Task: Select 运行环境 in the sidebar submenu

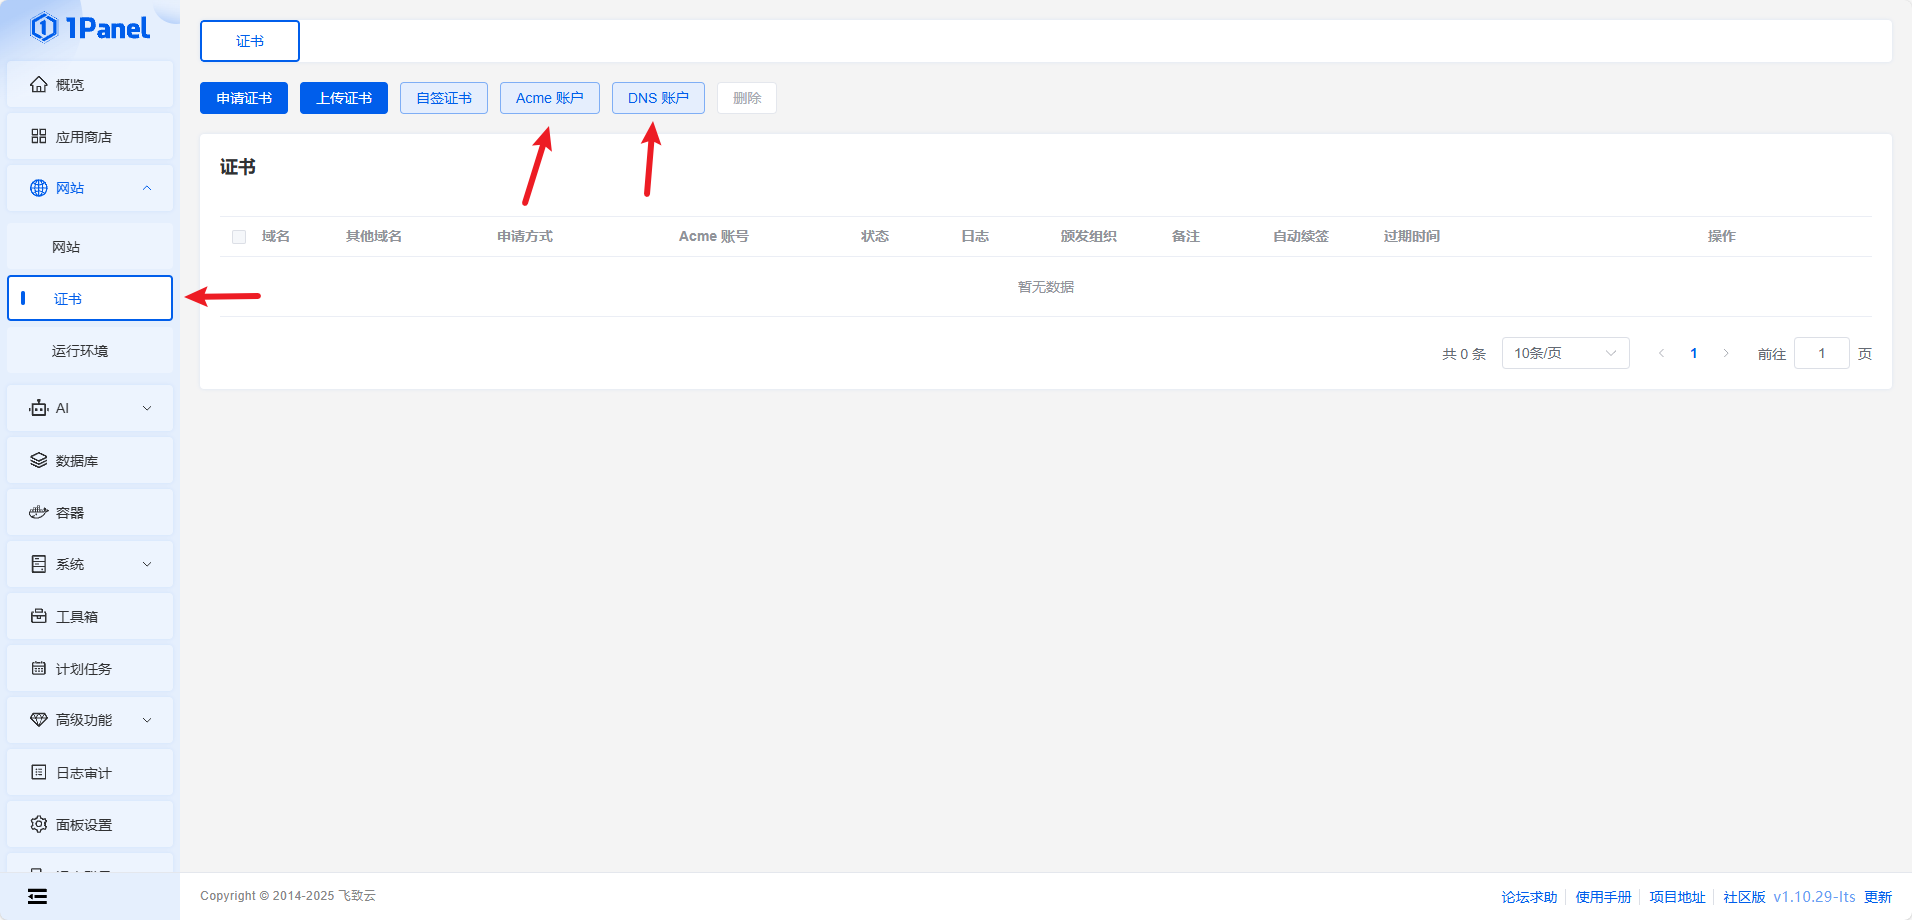Action: (80, 351)
